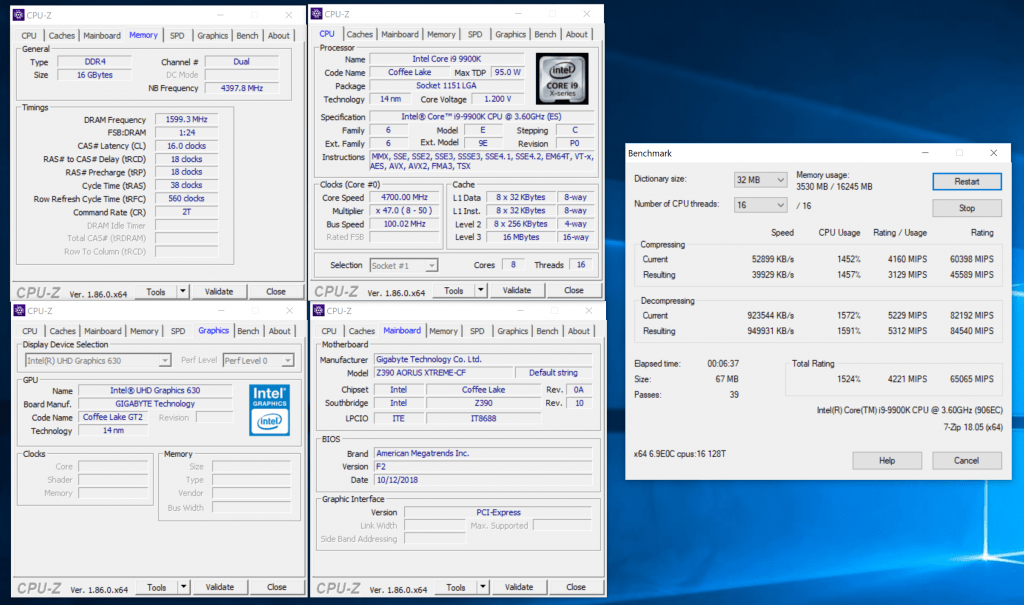Switch to the Memory tab in the Graphics window
The height and width of the screenshot is (605, 1024).
[144, 331]
